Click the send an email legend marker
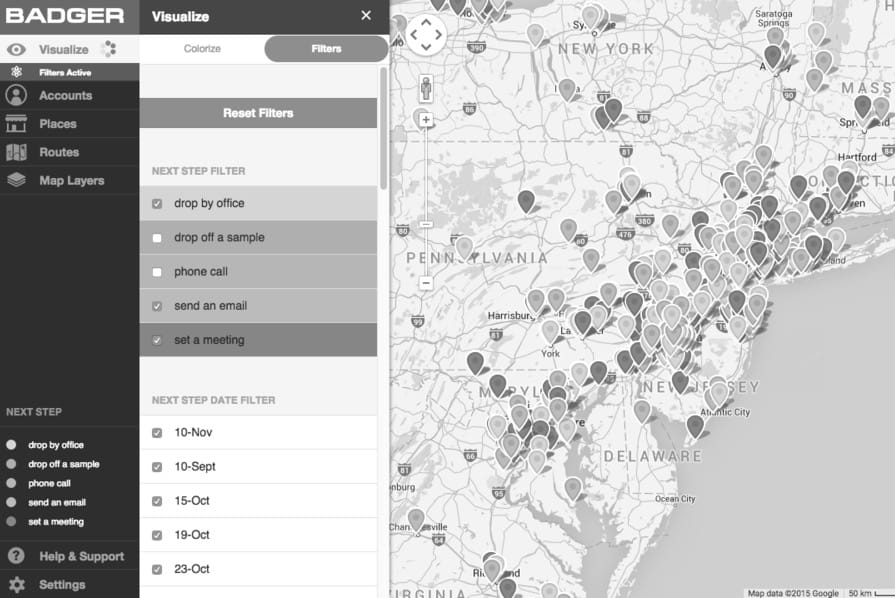The width and height of the screenshot is (895, 598). (x=10, y=502)
